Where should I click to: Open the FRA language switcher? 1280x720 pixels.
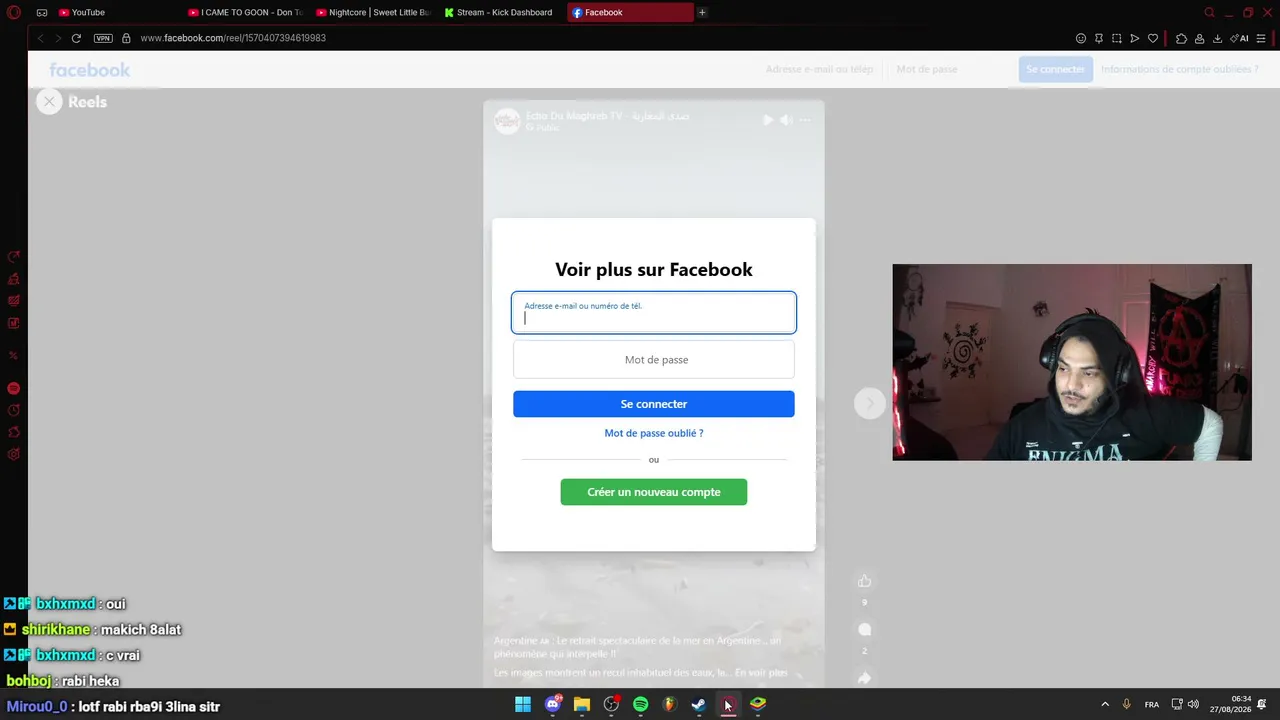click(x=1152, y=704)
